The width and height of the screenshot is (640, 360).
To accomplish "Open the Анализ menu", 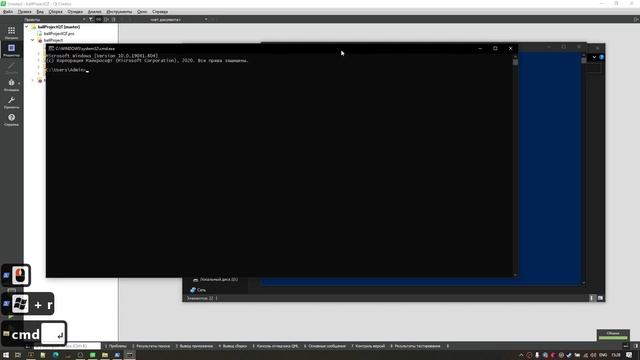I will tap(95, 12).
